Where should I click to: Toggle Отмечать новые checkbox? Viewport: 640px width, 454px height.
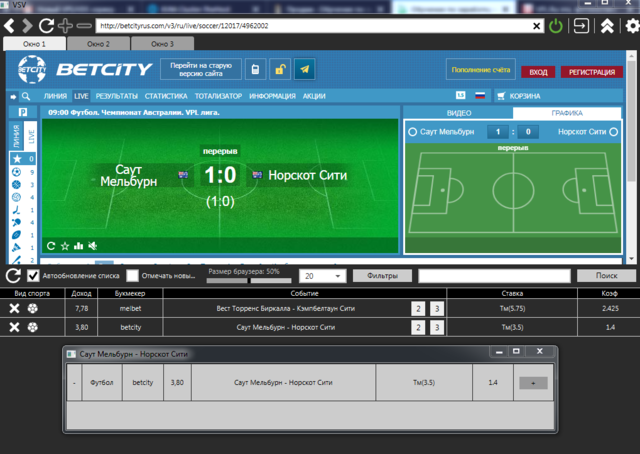tap(132, 276)
